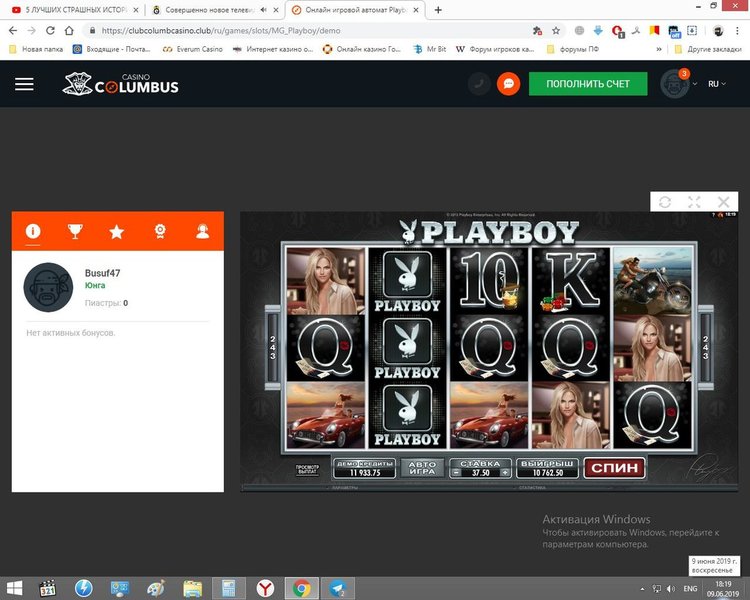Open the info tab in the profile panel
Image resolution: width=750 pixels, height=600 pixels.
pyautogui.click(x=33, y=232)
